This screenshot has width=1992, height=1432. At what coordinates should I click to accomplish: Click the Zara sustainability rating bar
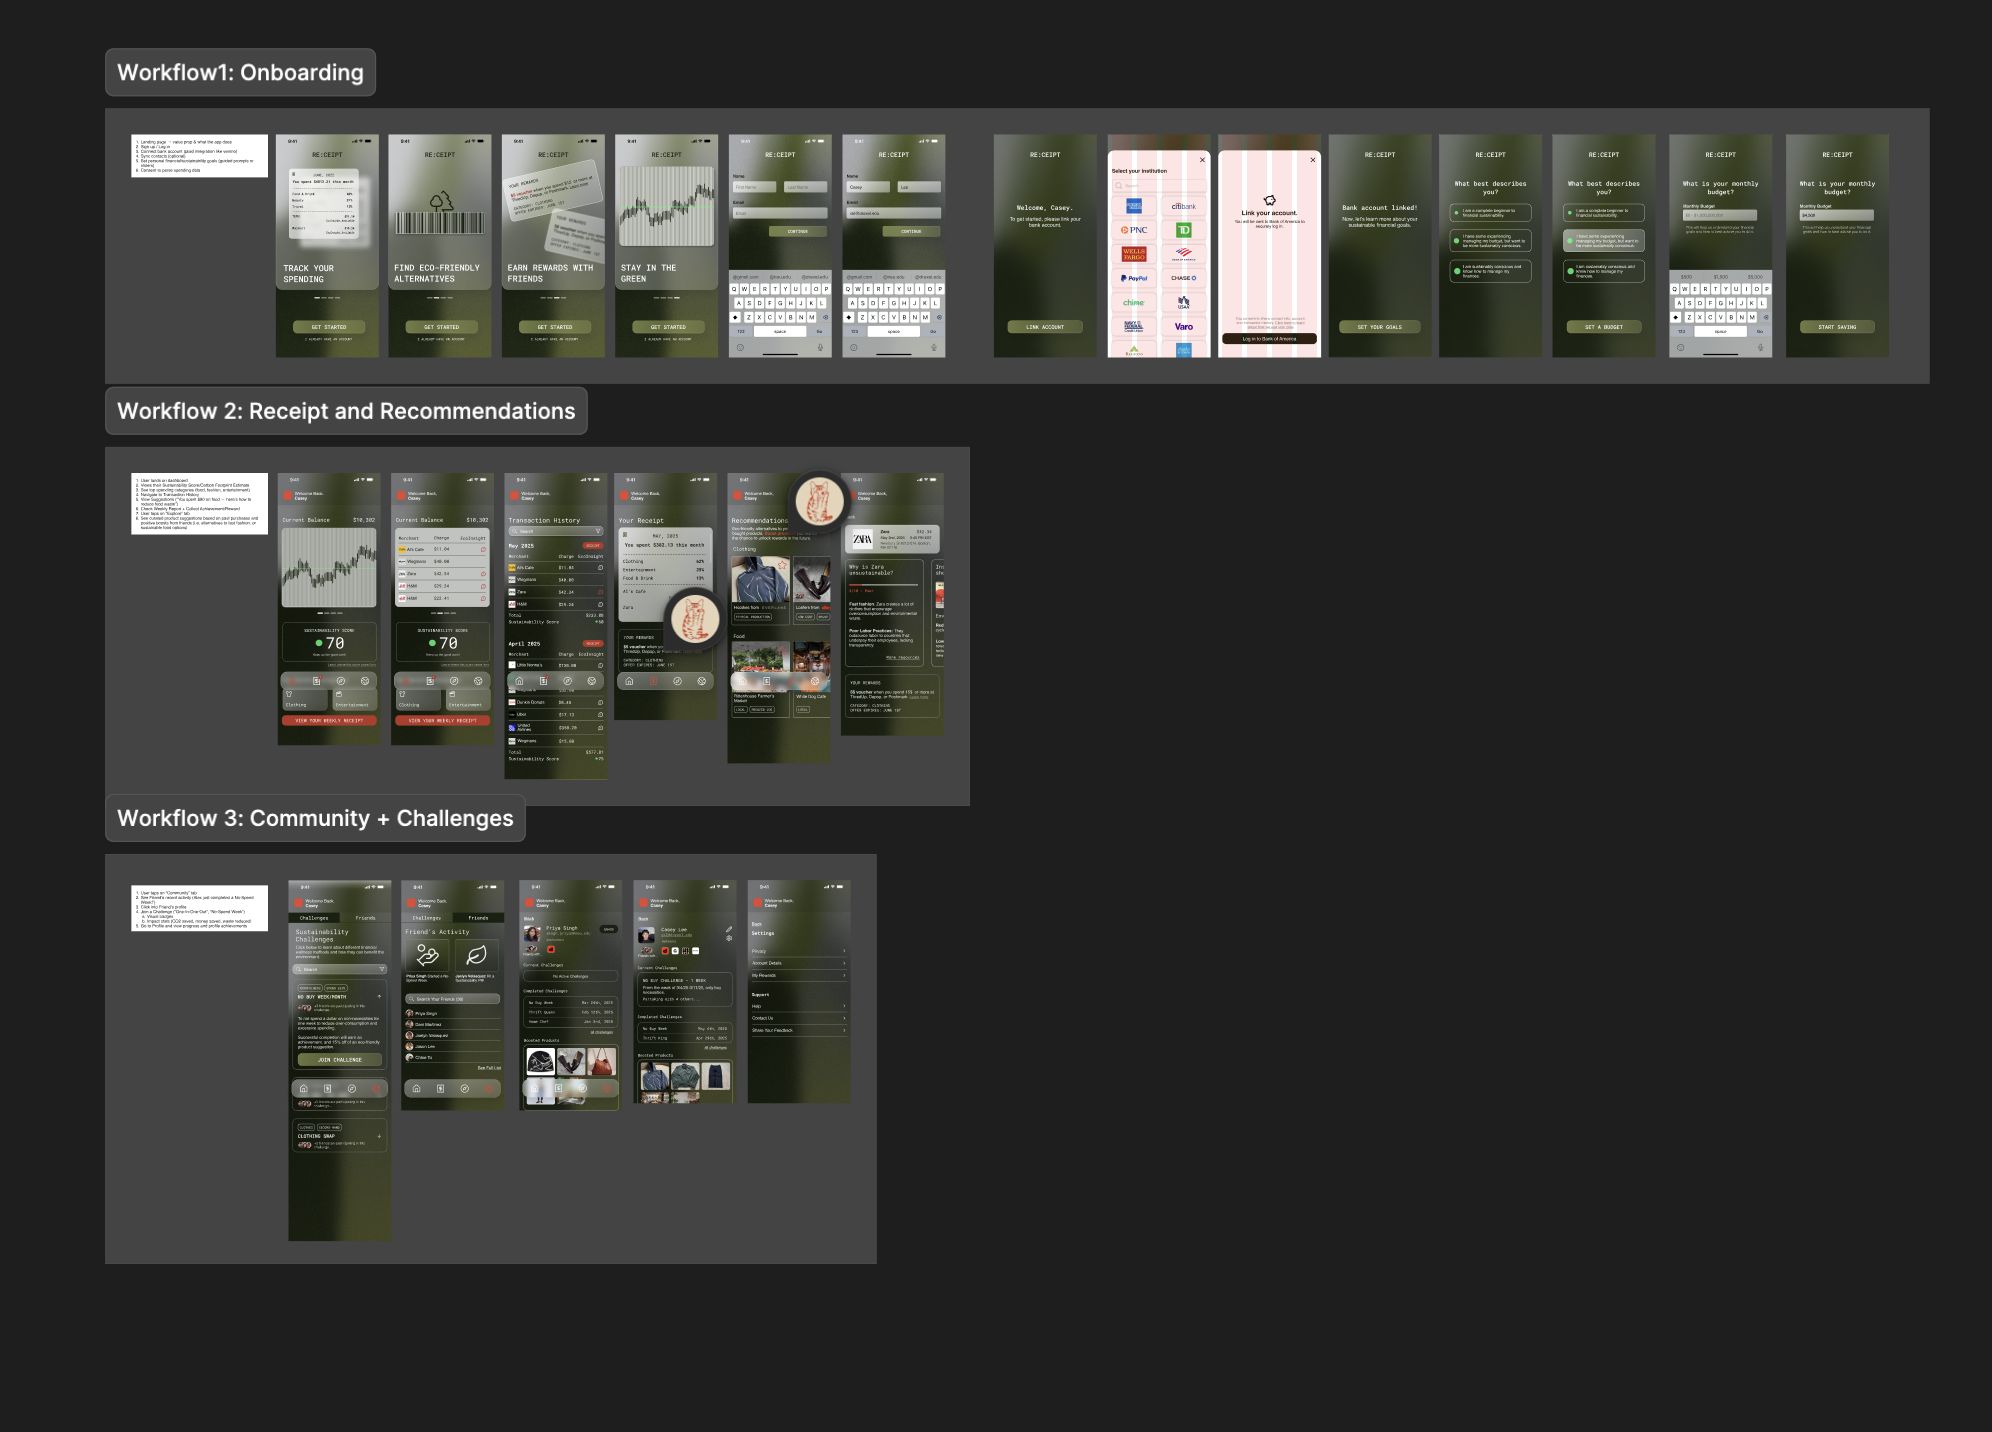click(x=884, y=585)
